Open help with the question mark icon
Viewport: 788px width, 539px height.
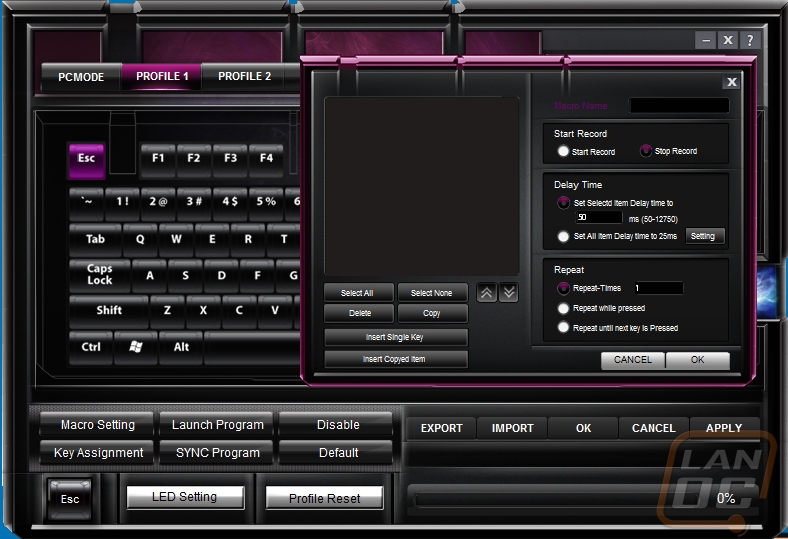coord(750,40)
